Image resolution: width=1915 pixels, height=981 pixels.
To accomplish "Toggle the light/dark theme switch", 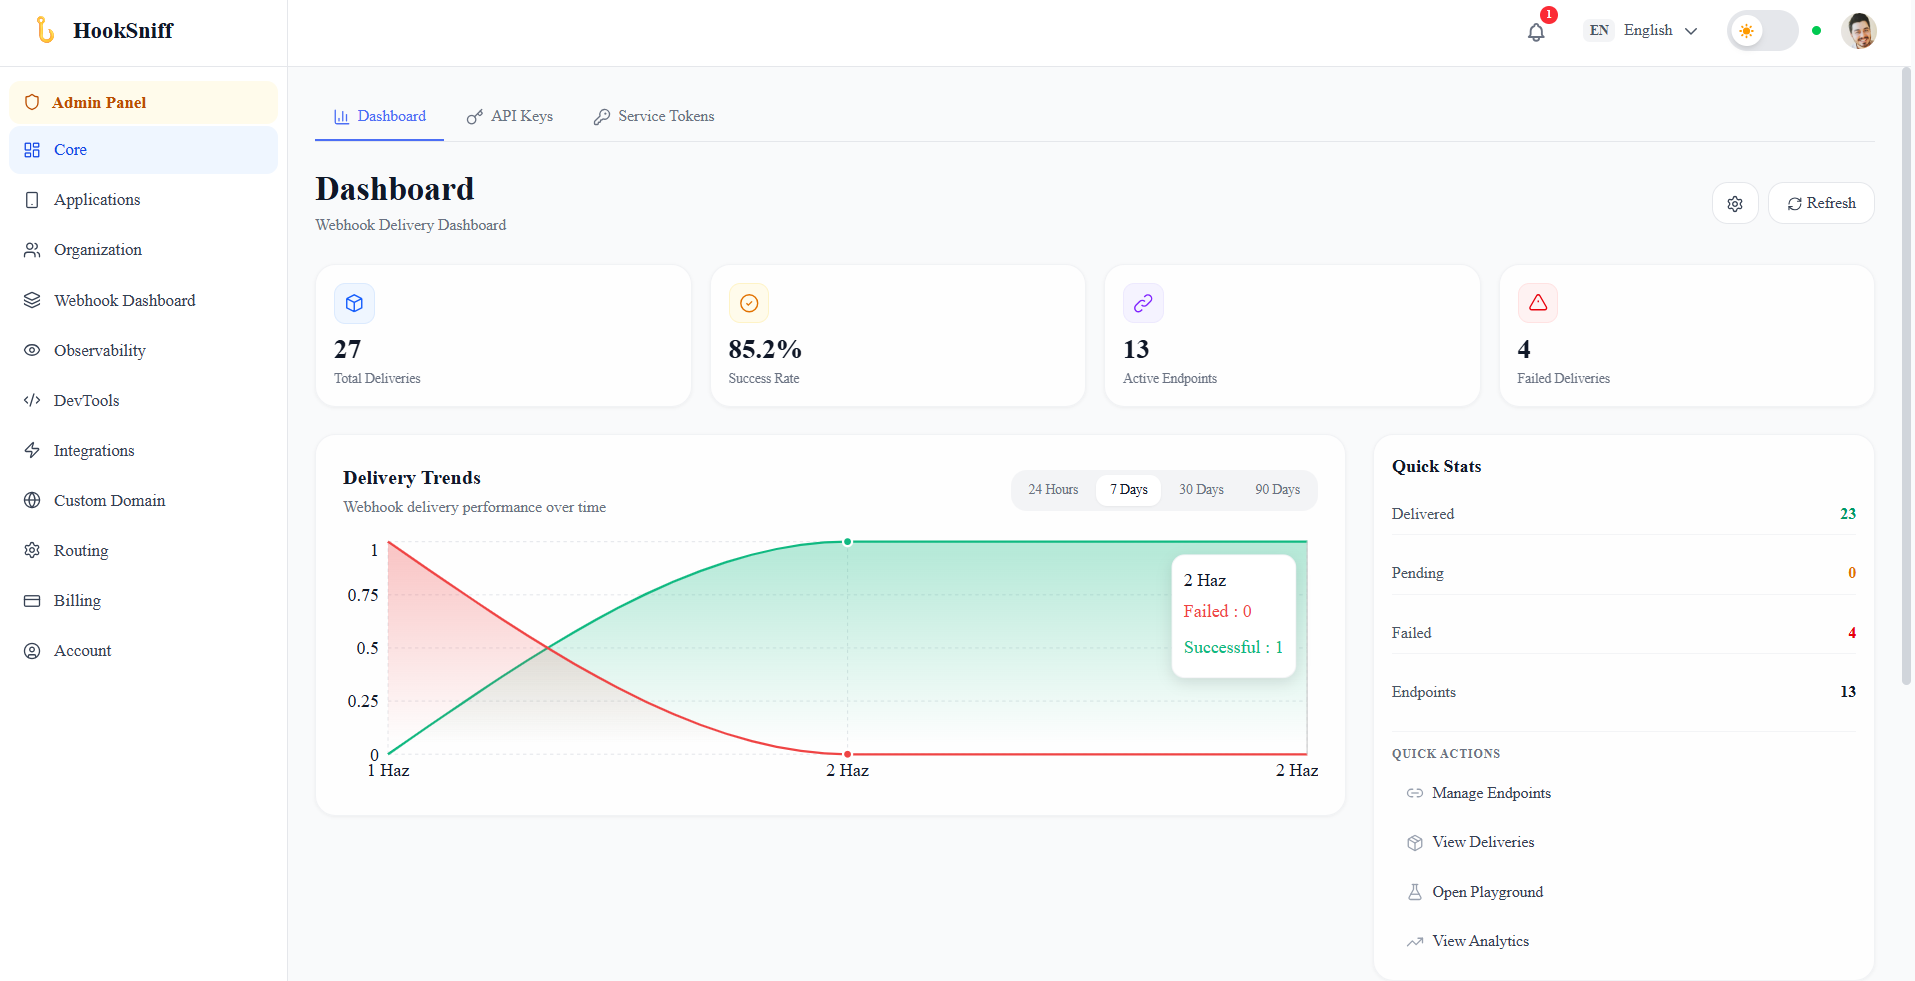I will click(x=1762, y=31).
